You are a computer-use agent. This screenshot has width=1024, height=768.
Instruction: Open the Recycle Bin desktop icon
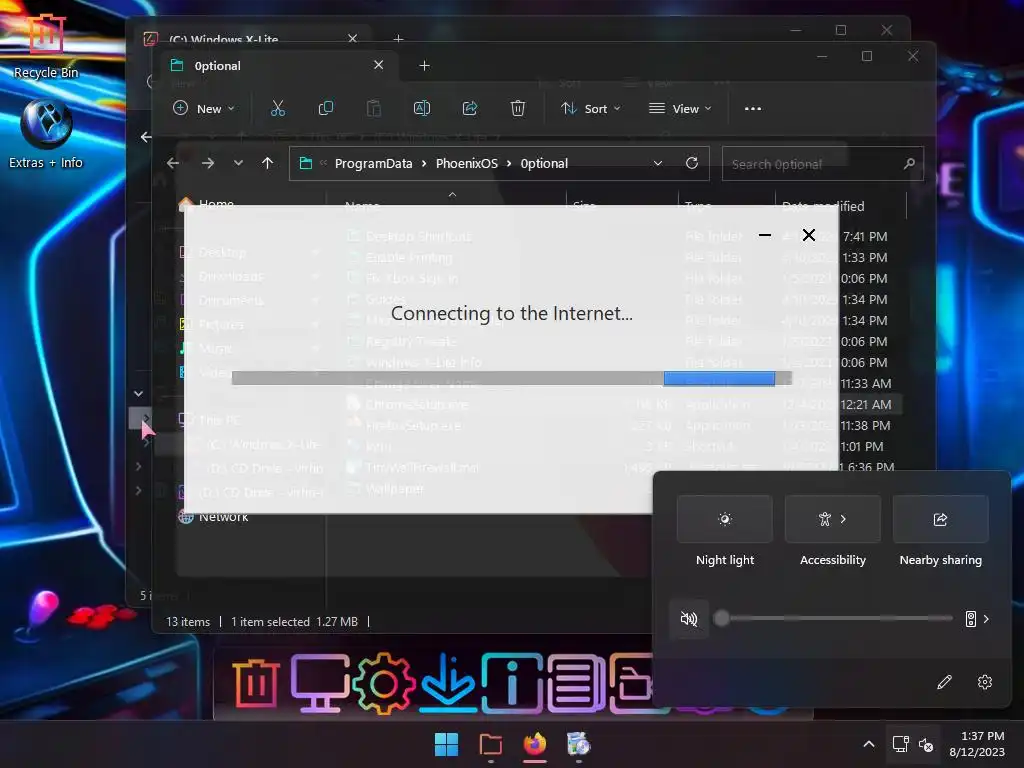46,46
